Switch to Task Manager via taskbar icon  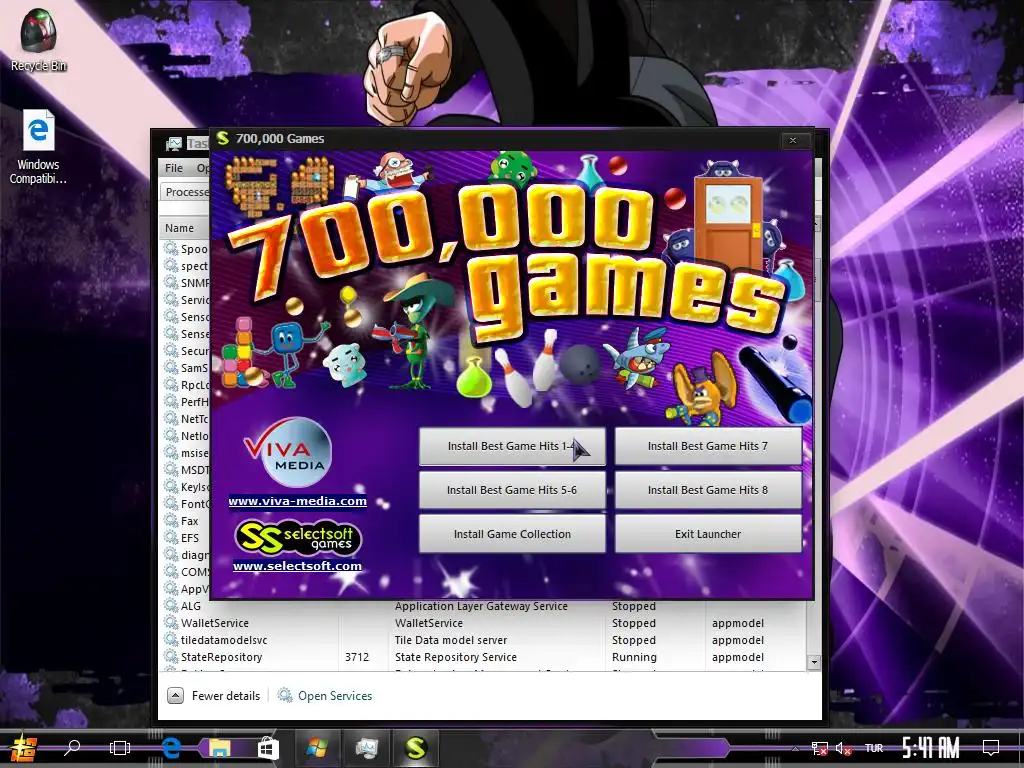tap(367, 747)
